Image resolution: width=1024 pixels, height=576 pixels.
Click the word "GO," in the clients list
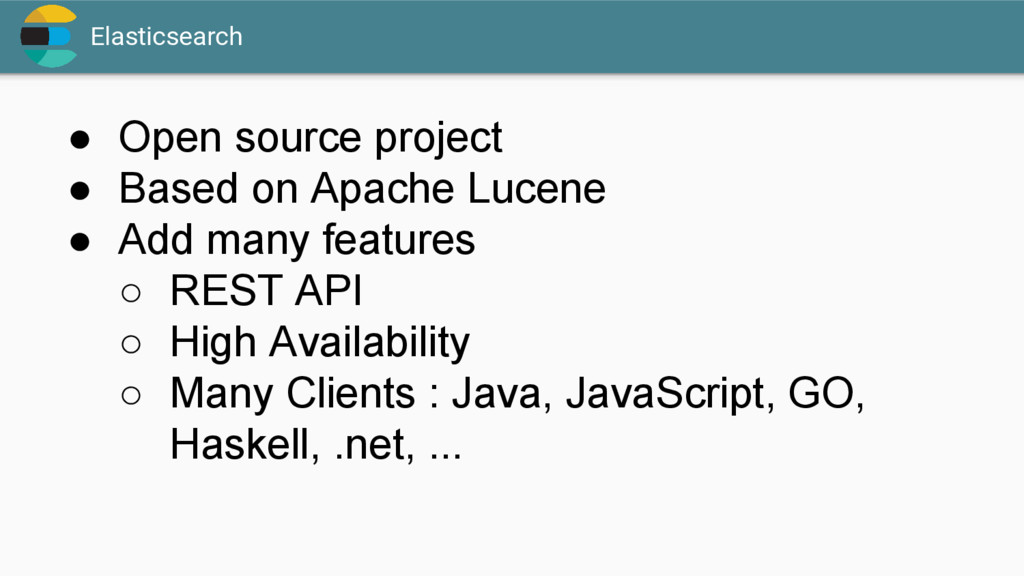click(x=826, y=393)
